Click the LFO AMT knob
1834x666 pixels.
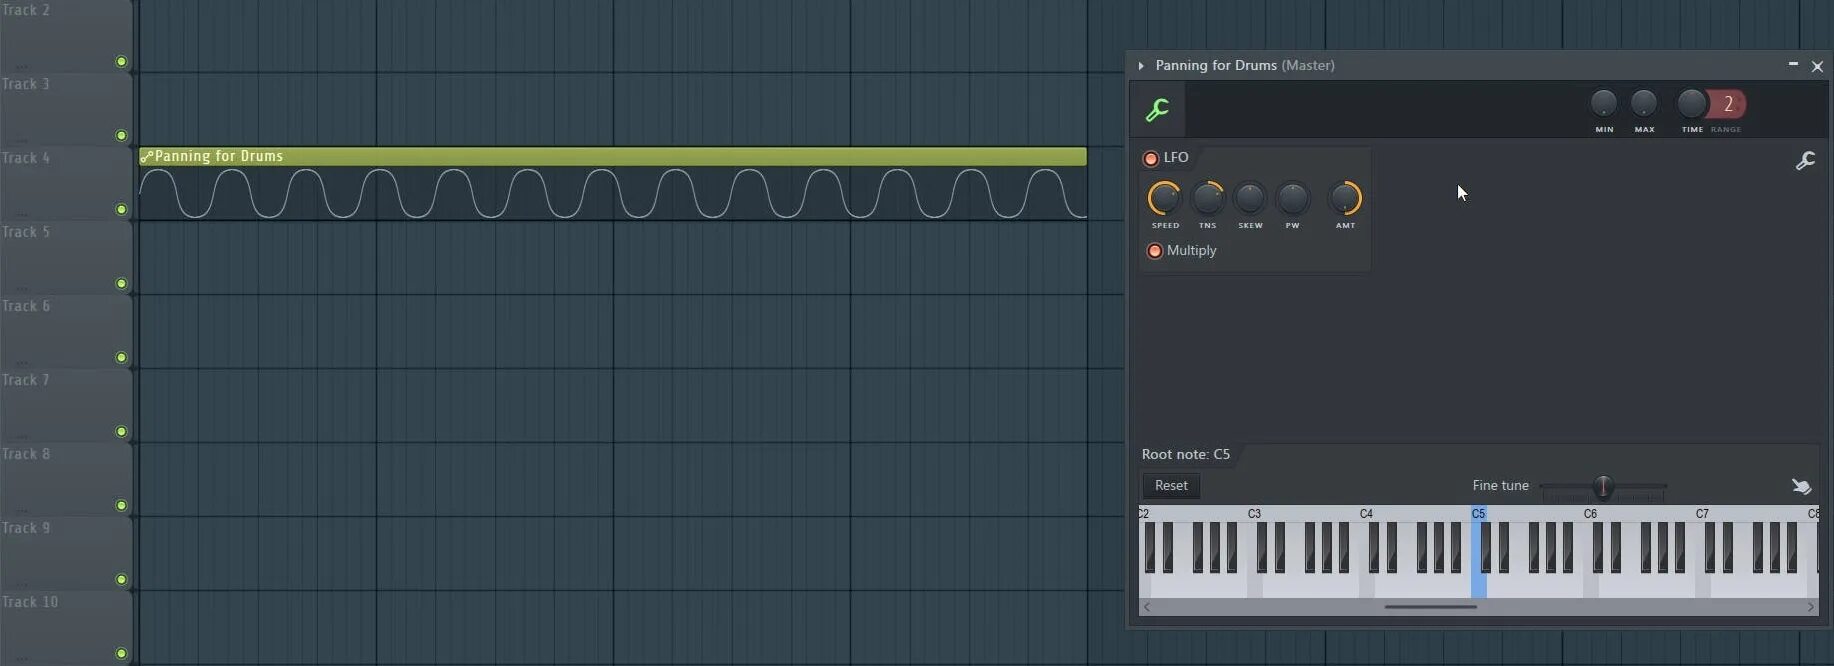tap(1345, 198)
